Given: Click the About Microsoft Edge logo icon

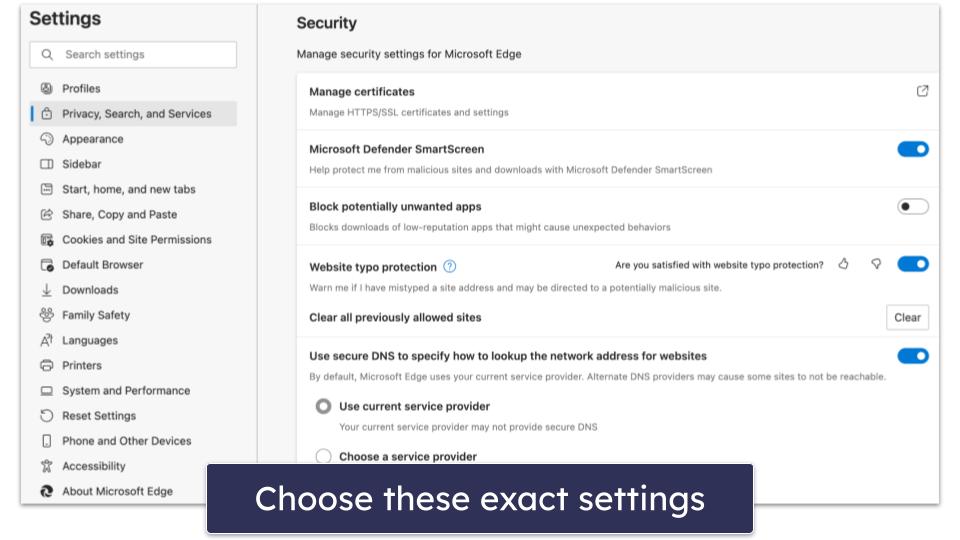Looking at the screenshot, I should pyautogui.click(x=47, y=491).
